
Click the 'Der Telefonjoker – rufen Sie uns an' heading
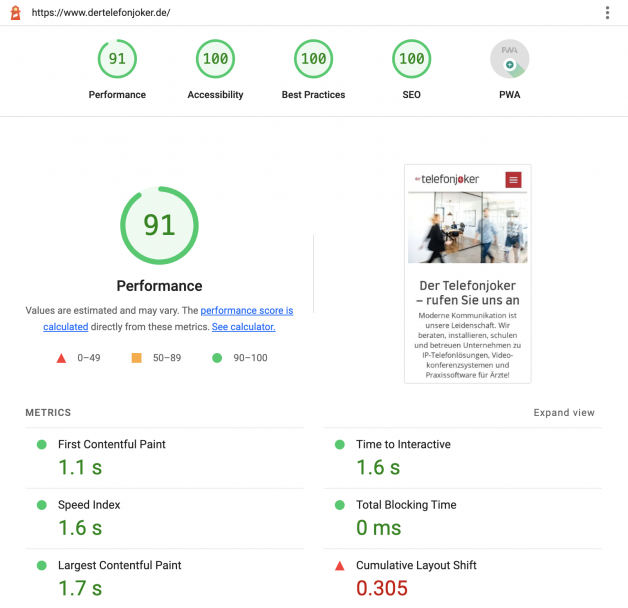[468, 293]
